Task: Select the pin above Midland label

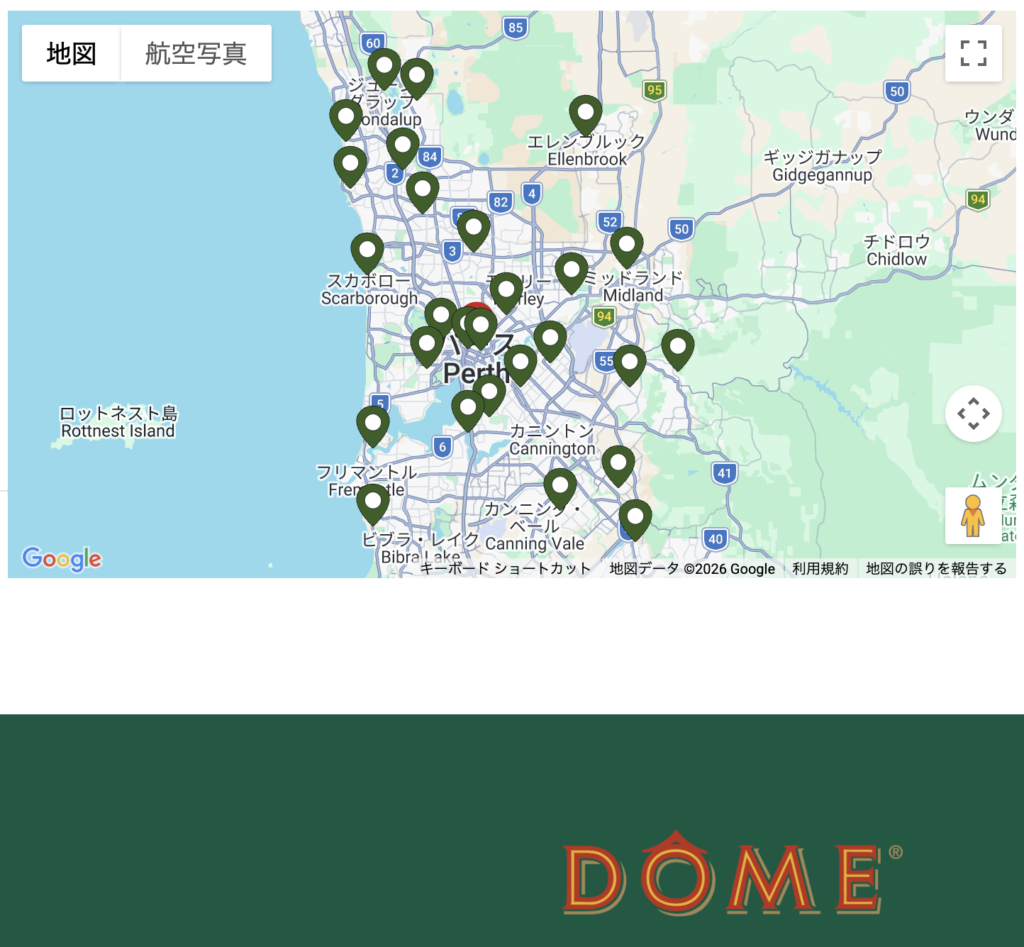Action: tap(626, 246)
